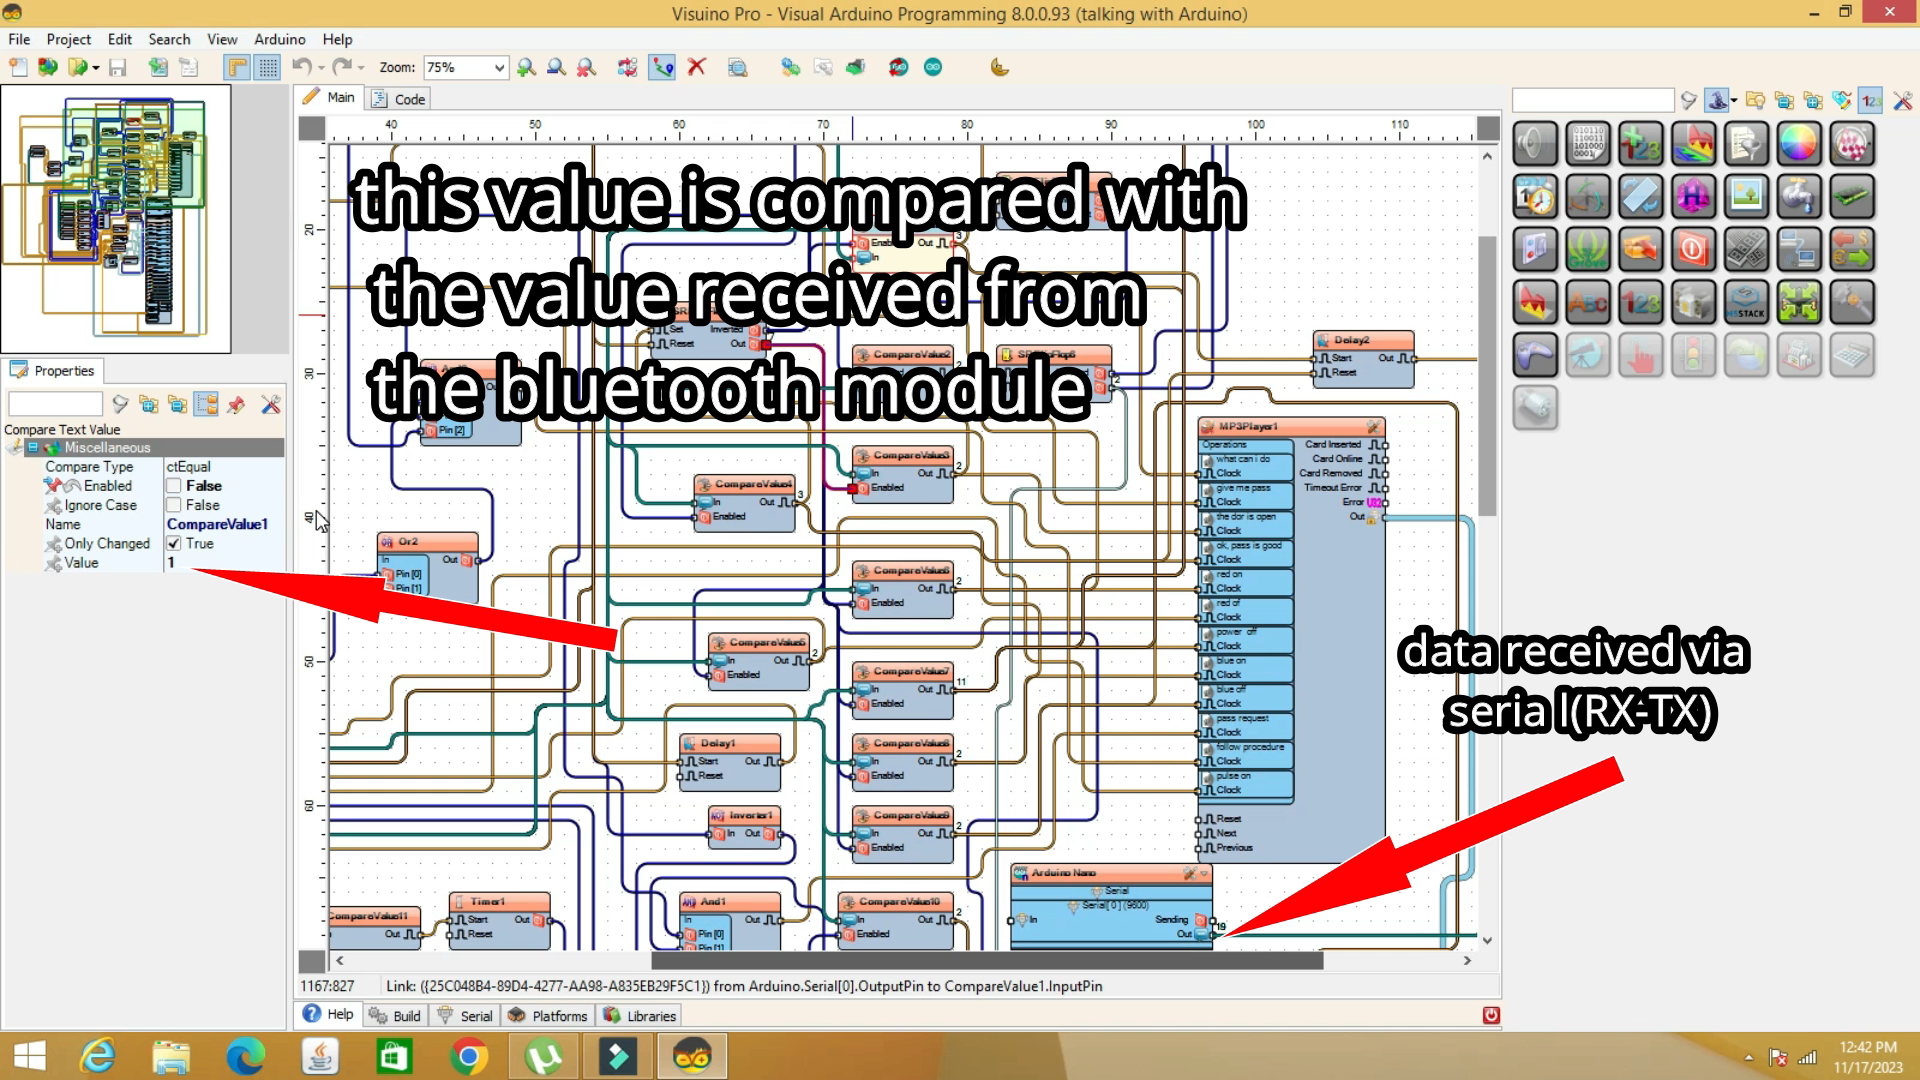Open the Build bottom tab
Screen dimensions: 1920x1080
pyautogui.click(x=395, y=1016)
